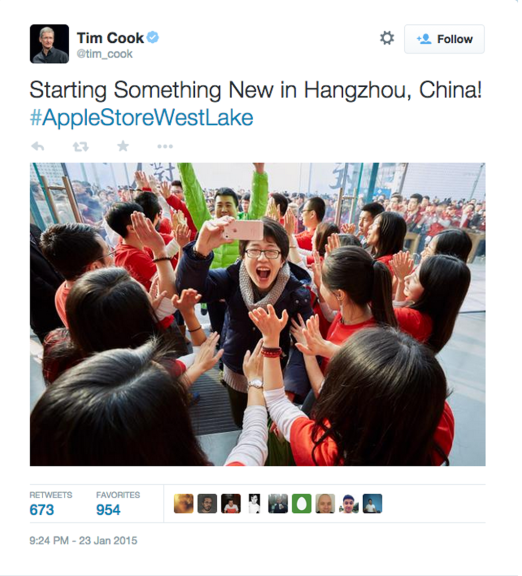Open the @tim_cook handle link

pyautogui.click(x=104, y=54)
